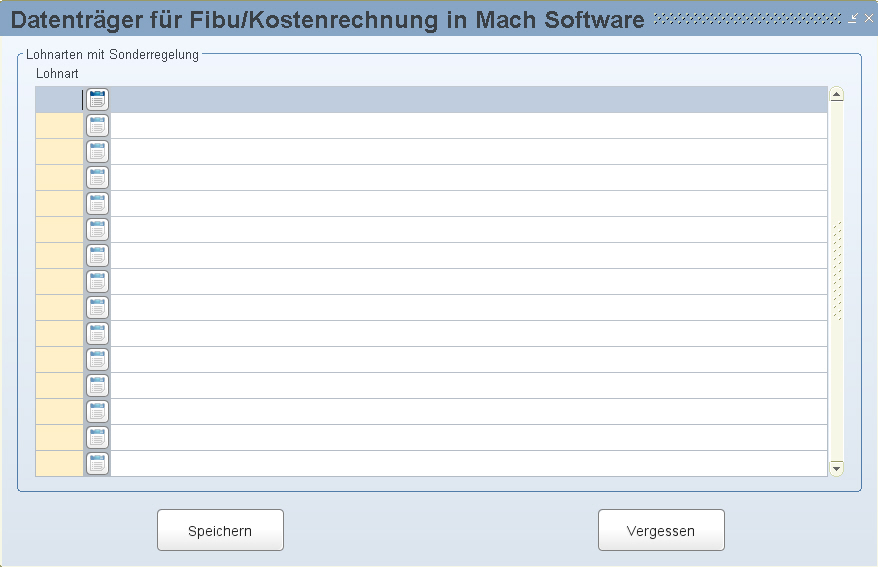The height and width of the screenshot is (567, 878).
Task: Focus the Lohnart input field in first row
Action: pyautogui.click(x=59, y=100)
